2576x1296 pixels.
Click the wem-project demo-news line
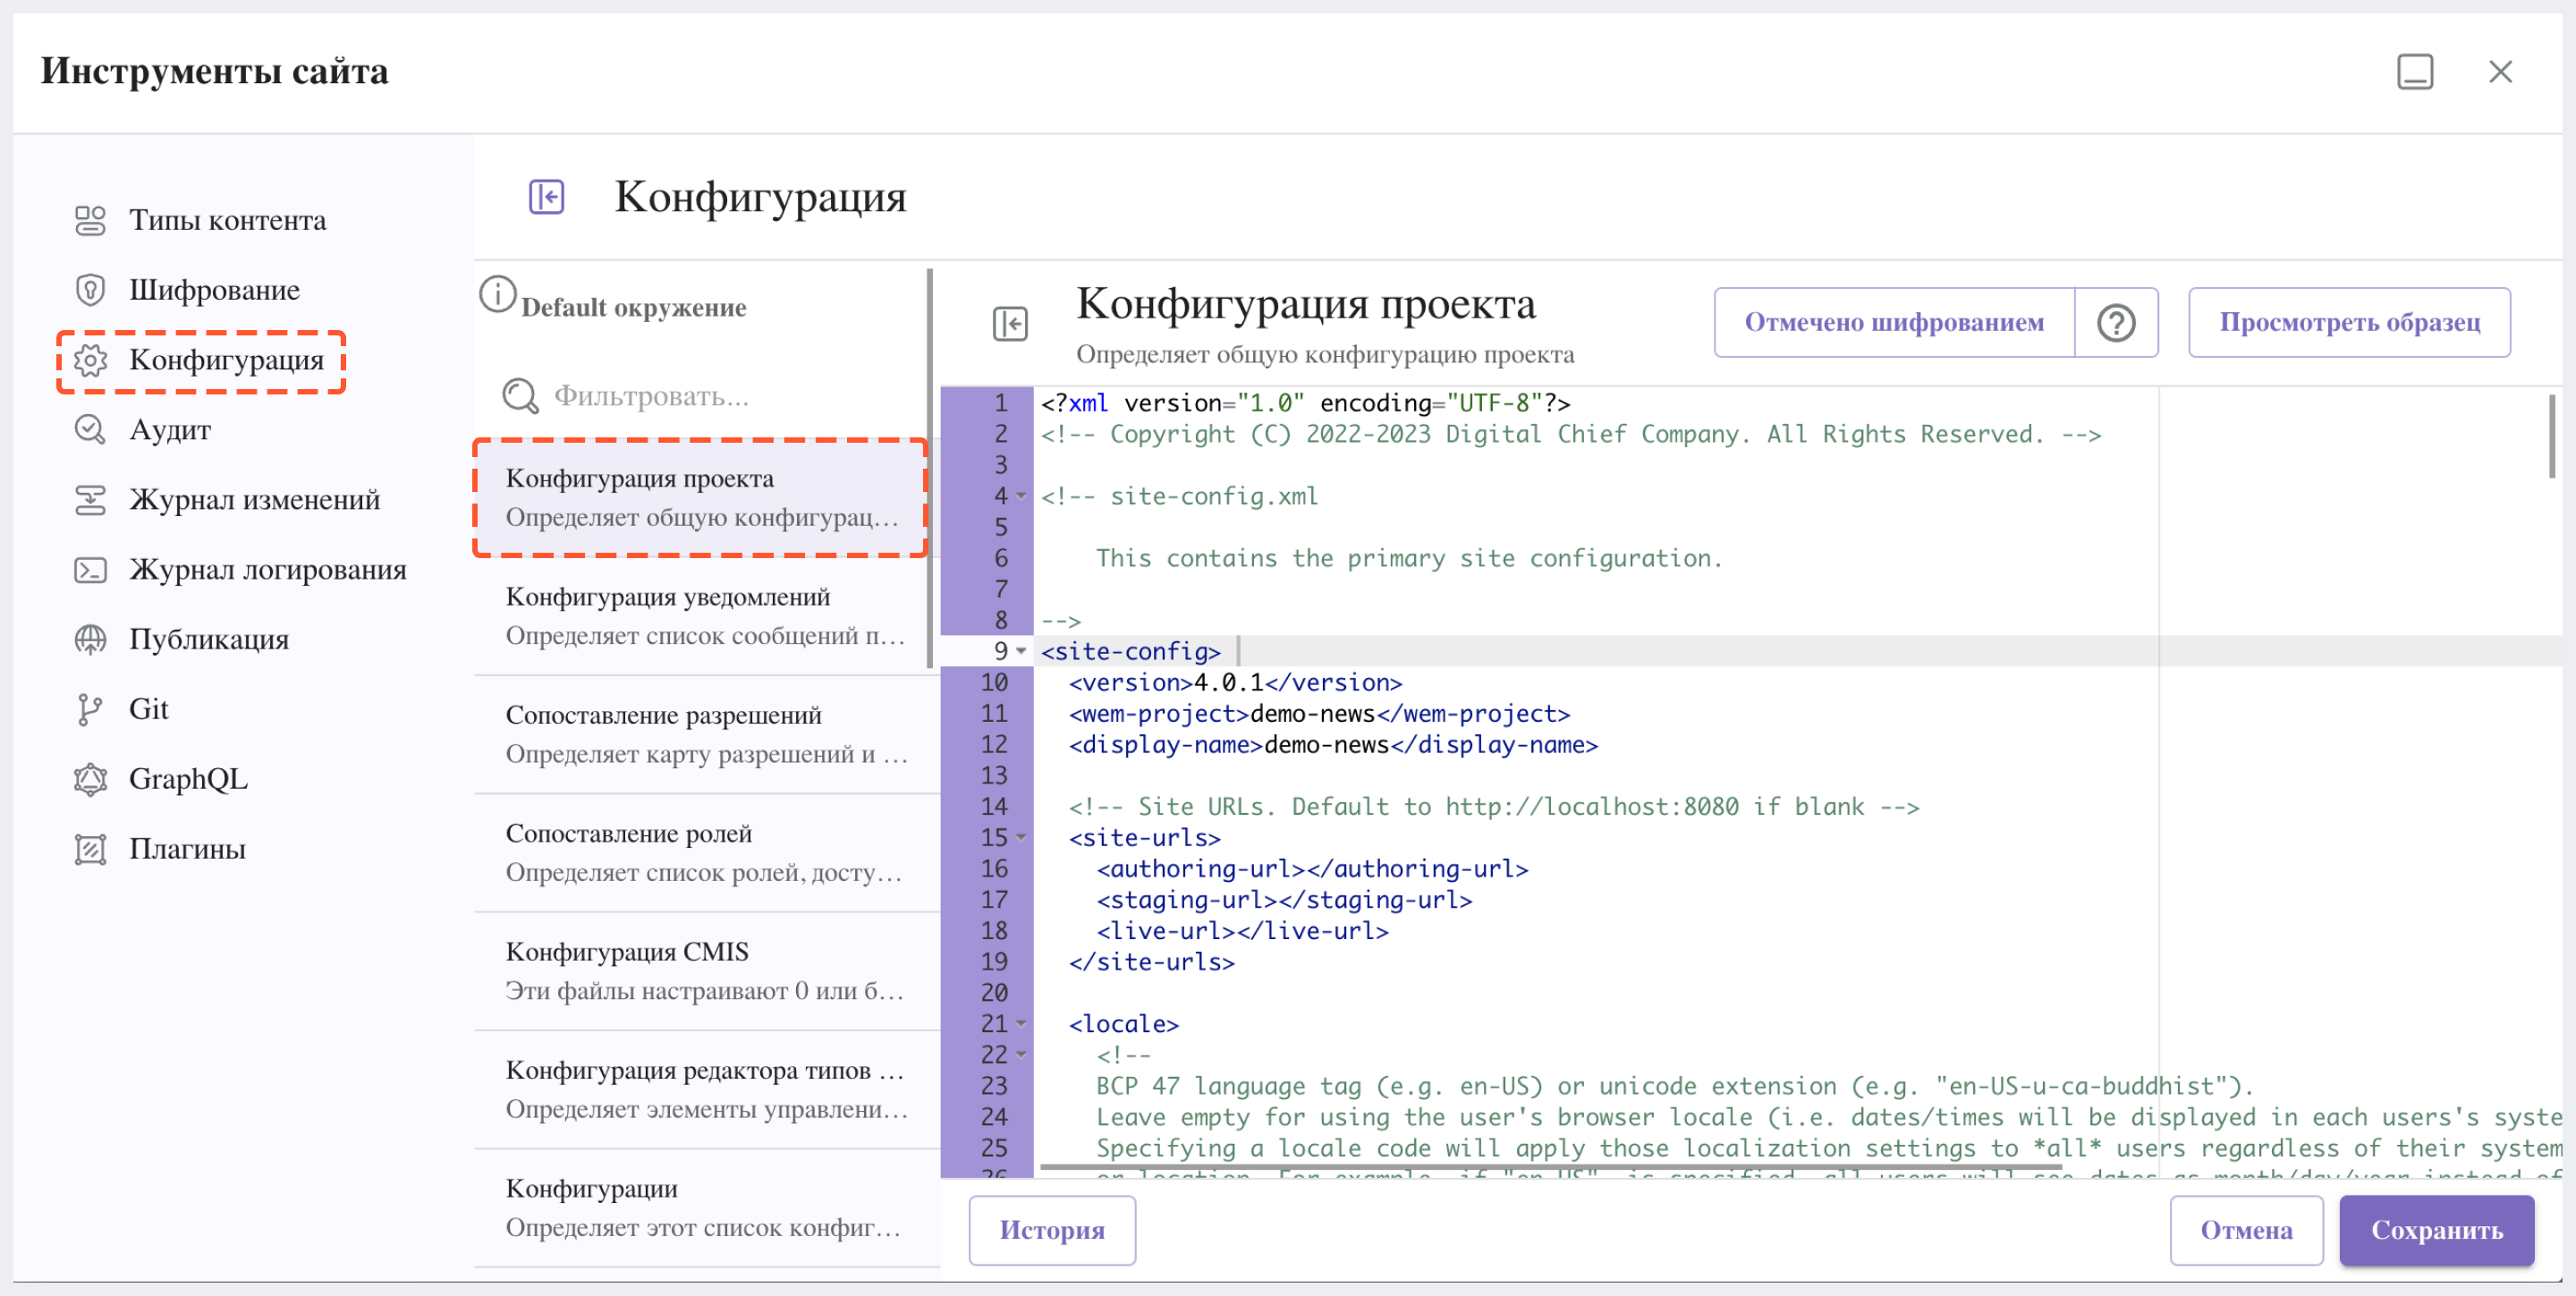point(1319,714)
